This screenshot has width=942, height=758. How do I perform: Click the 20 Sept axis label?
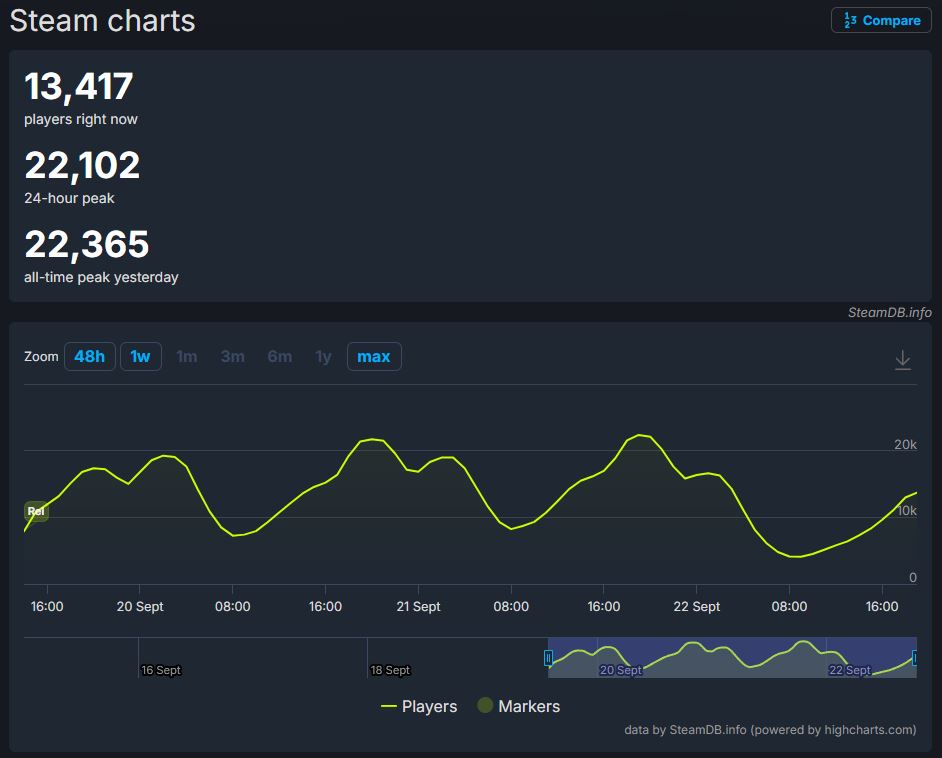[140, 607]
